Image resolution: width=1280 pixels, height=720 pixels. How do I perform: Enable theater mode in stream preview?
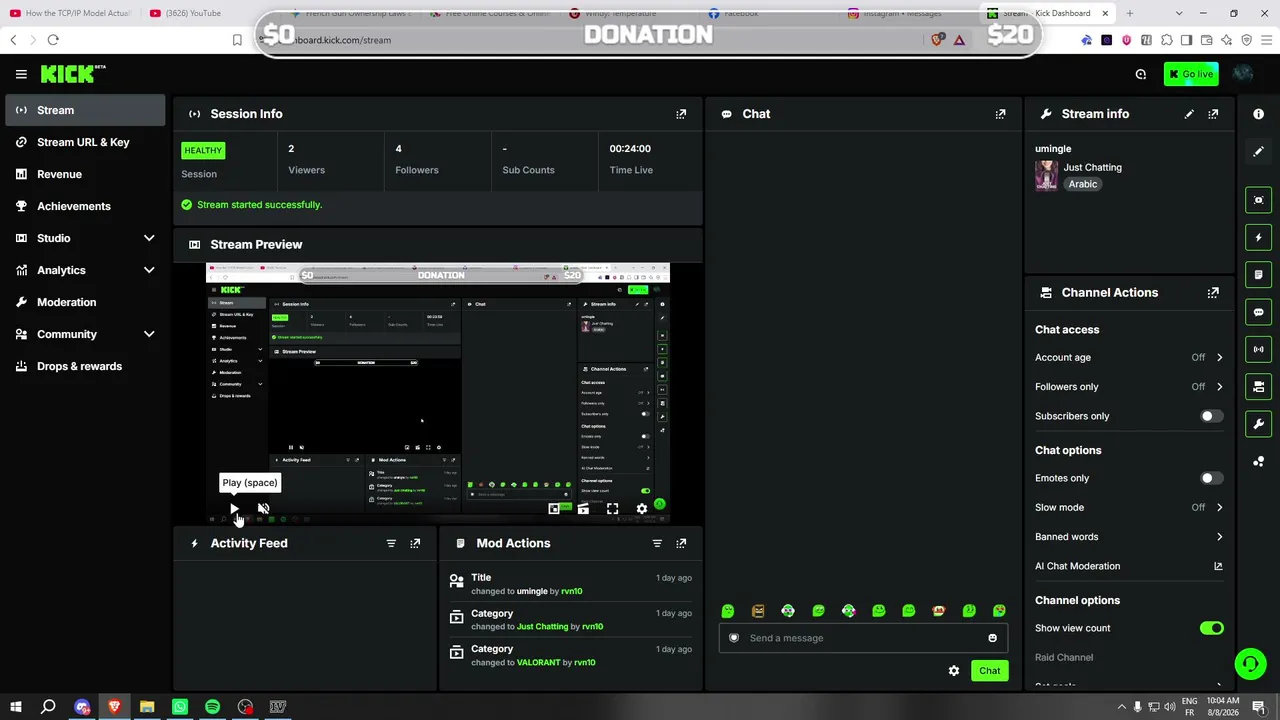tap(583, 509)
